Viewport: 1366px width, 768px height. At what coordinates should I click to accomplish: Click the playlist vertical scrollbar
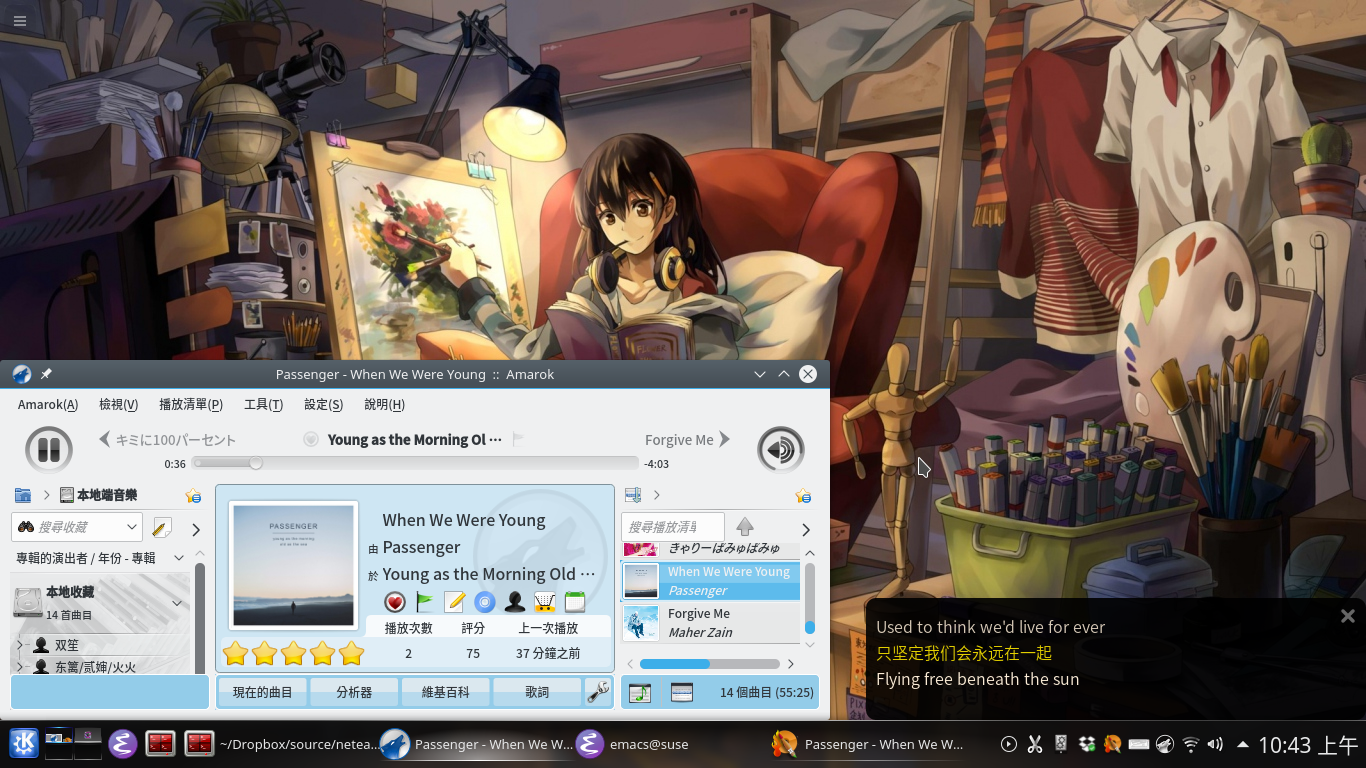click(x=810, y=597)
